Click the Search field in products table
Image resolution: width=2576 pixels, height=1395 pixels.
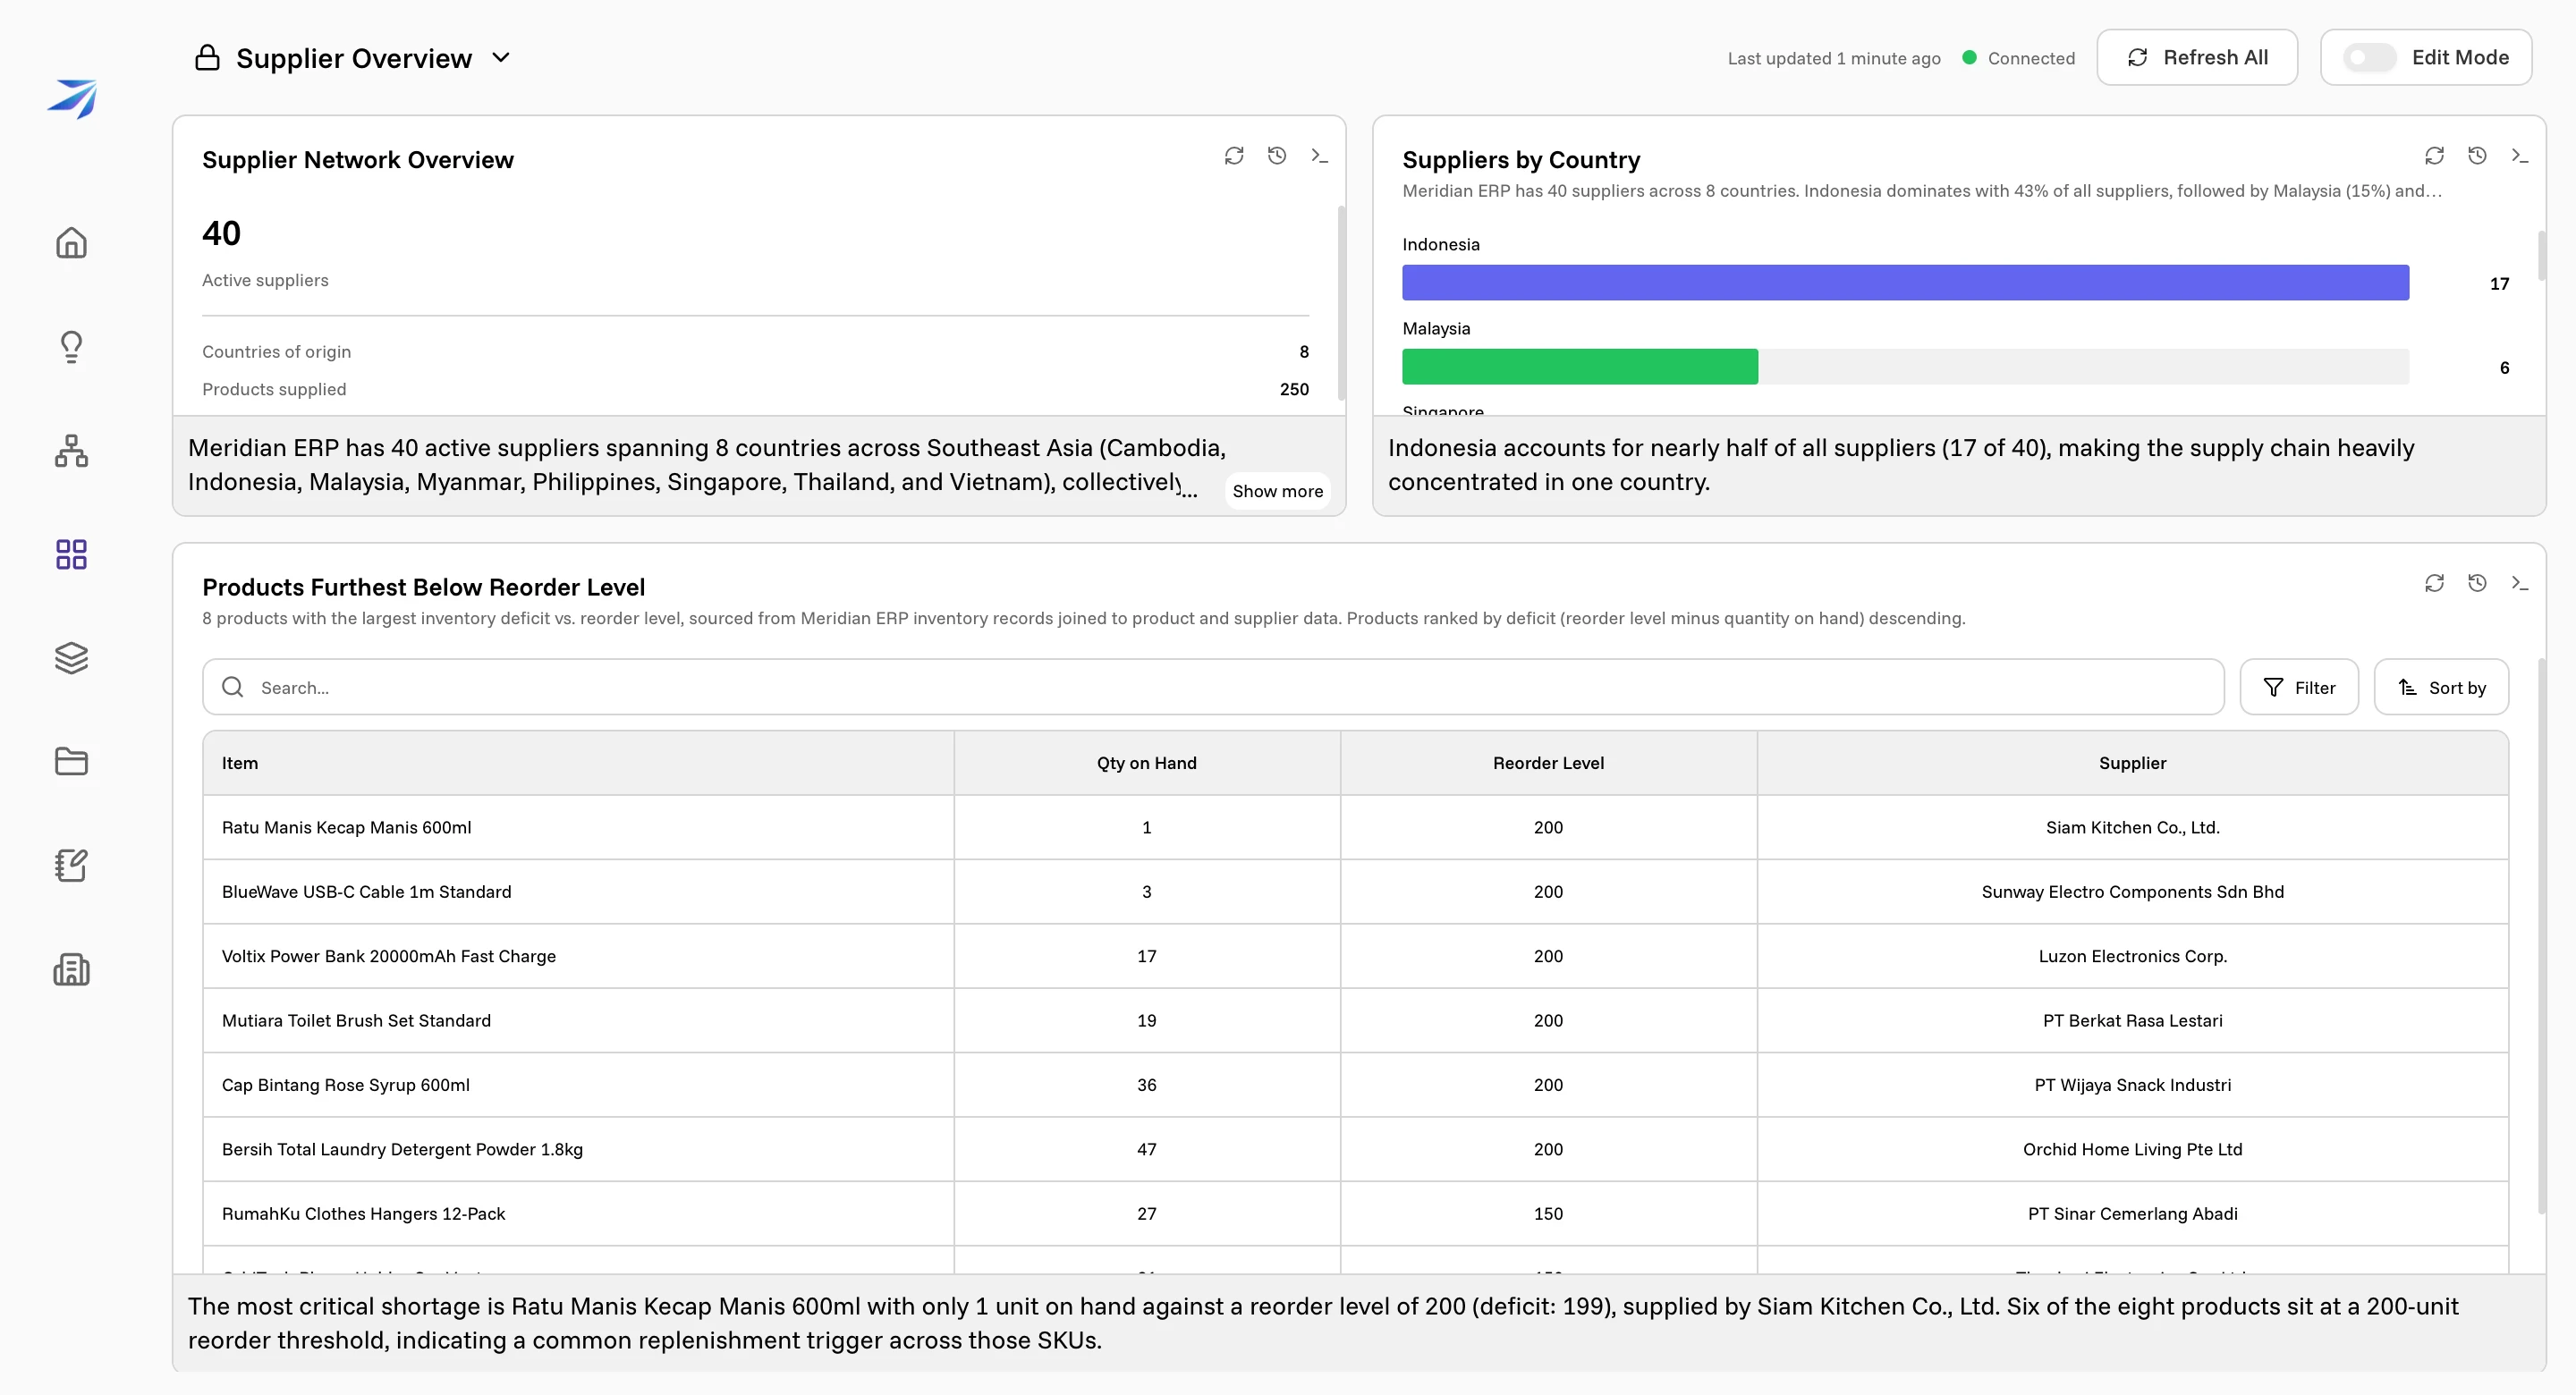1213,687
